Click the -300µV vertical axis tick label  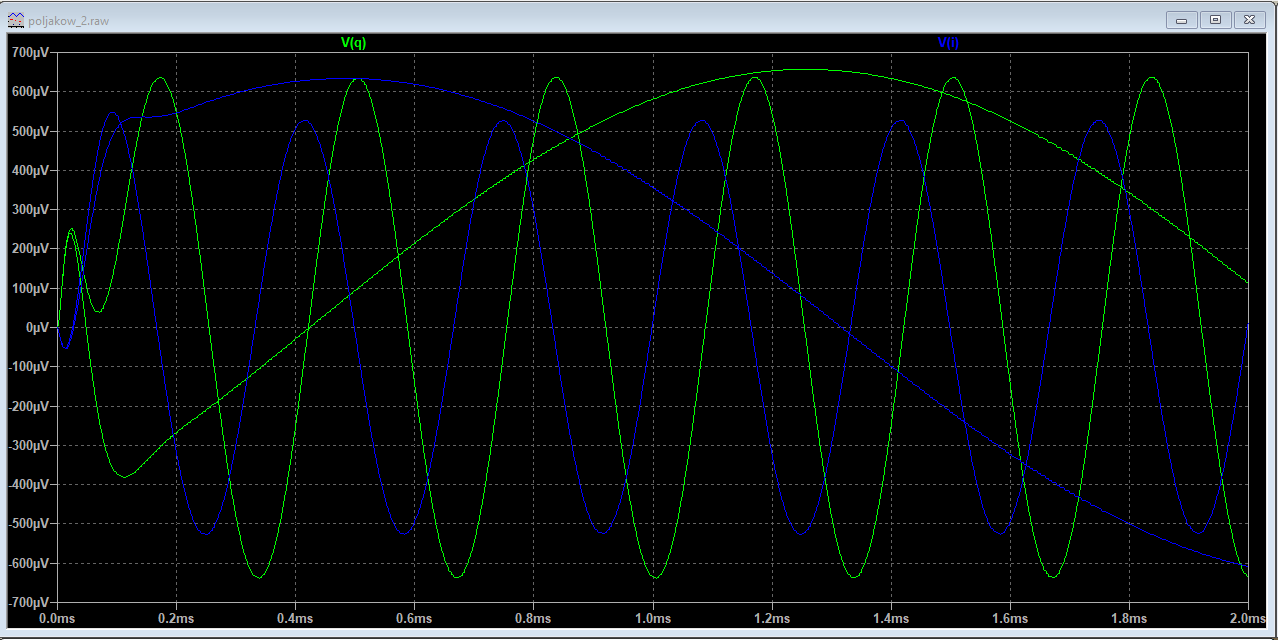[28, 446]
